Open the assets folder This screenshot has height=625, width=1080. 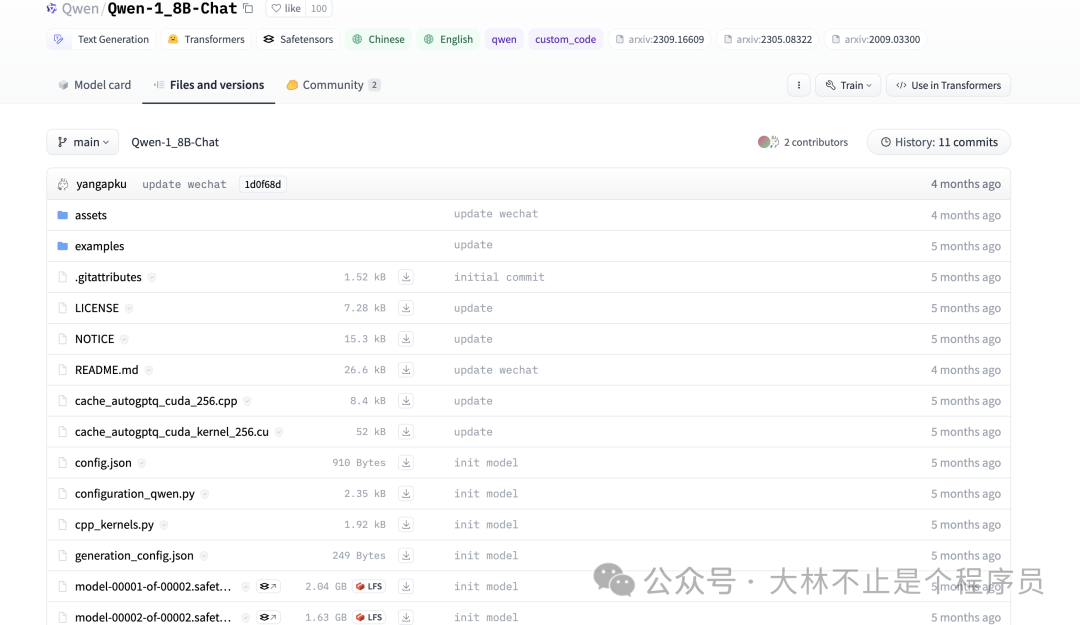click(91, 215)
